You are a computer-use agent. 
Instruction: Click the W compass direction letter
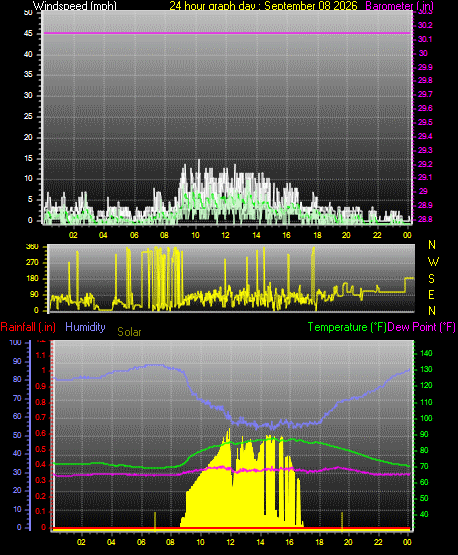pyautogui.click(x=433, y=262)
